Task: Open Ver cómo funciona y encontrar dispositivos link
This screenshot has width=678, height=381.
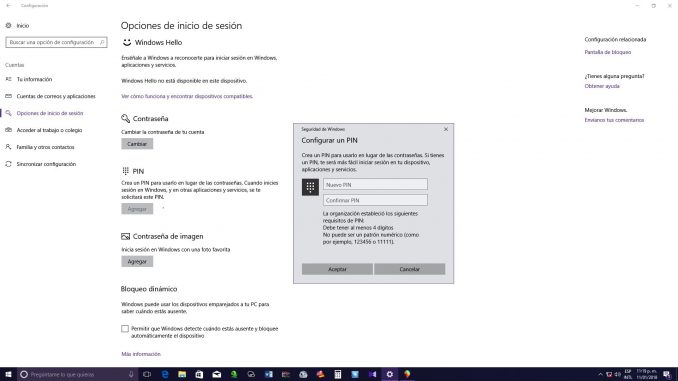Action: click(x=187, y=96)
